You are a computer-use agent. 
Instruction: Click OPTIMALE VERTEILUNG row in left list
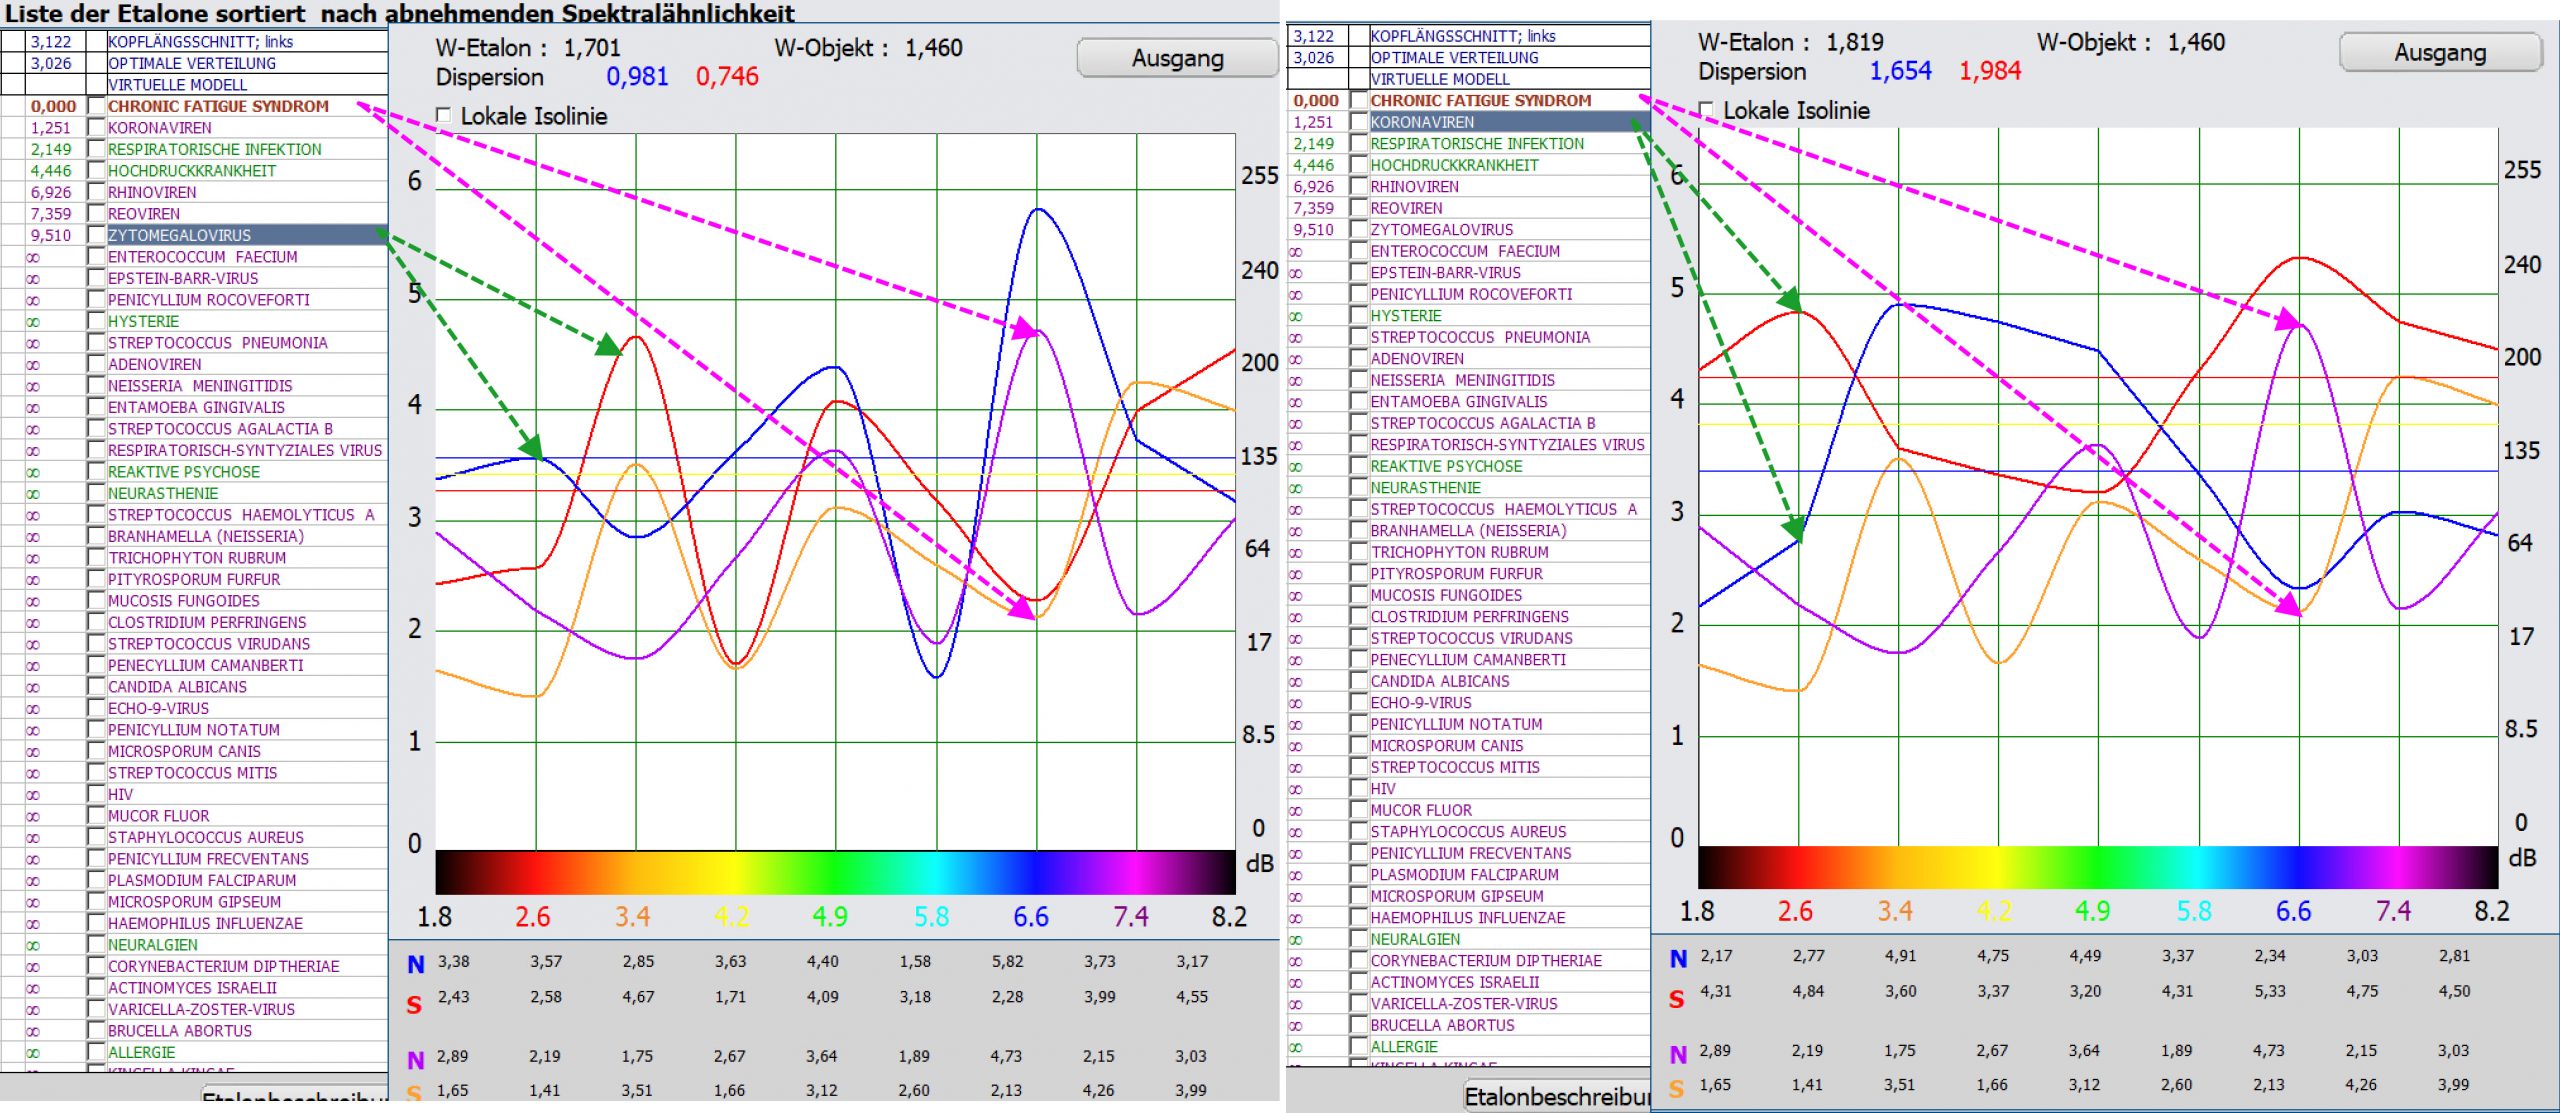point(192,63)
